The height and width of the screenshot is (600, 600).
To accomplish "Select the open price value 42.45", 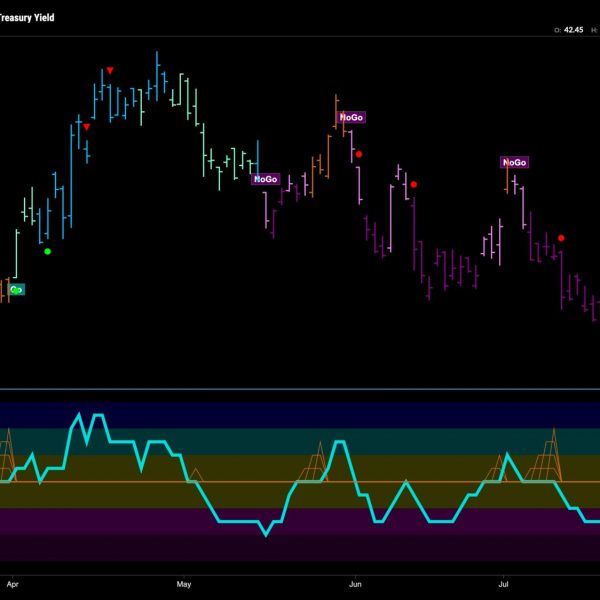I will tap(574, 30).
